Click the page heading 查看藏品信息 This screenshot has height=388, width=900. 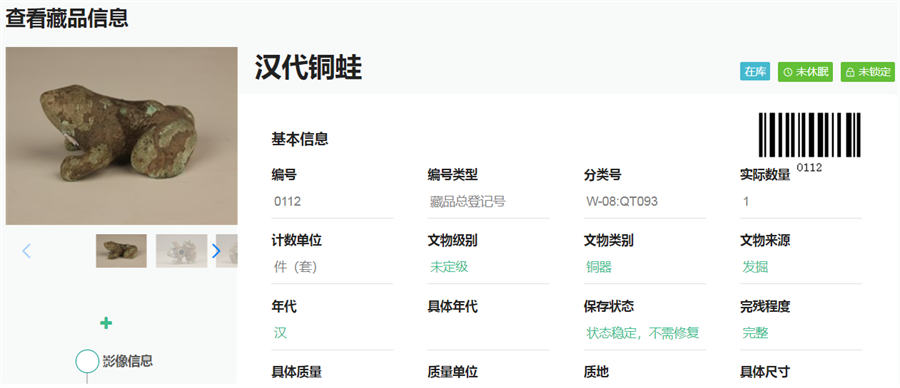pyautogui.click(x=67, y=18)
